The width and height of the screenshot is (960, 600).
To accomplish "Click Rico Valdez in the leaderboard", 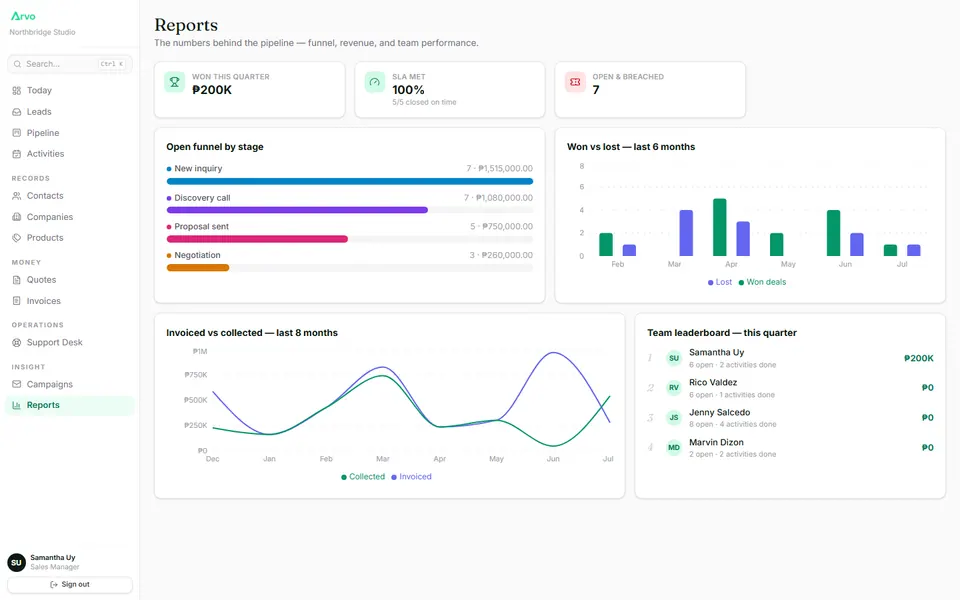I will tap(713, 383).
